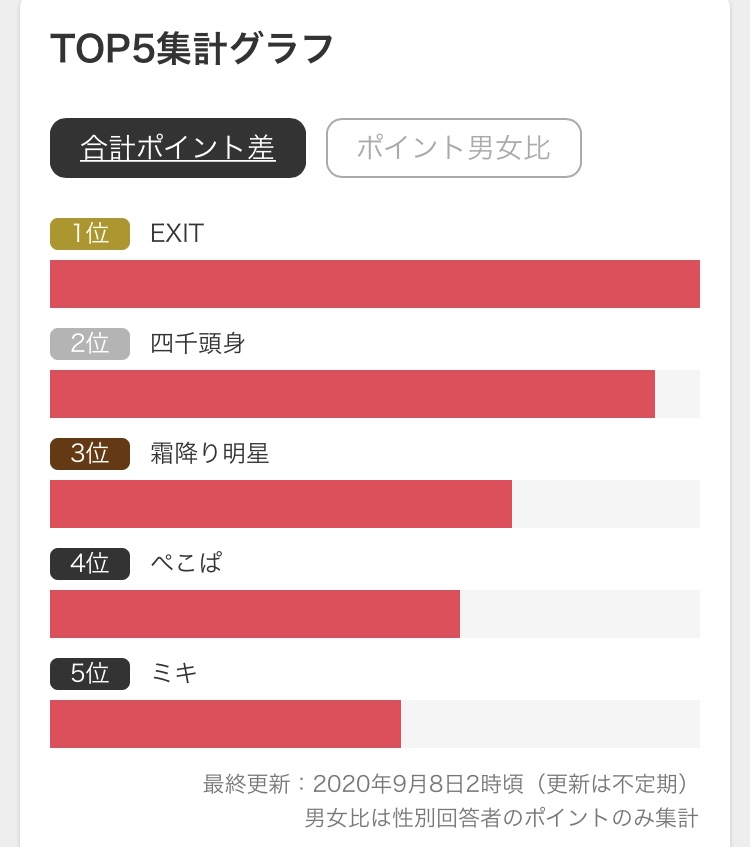Open the ミキ entry name
This screenshot has width=750, height=847.
[x=174, y=673]
